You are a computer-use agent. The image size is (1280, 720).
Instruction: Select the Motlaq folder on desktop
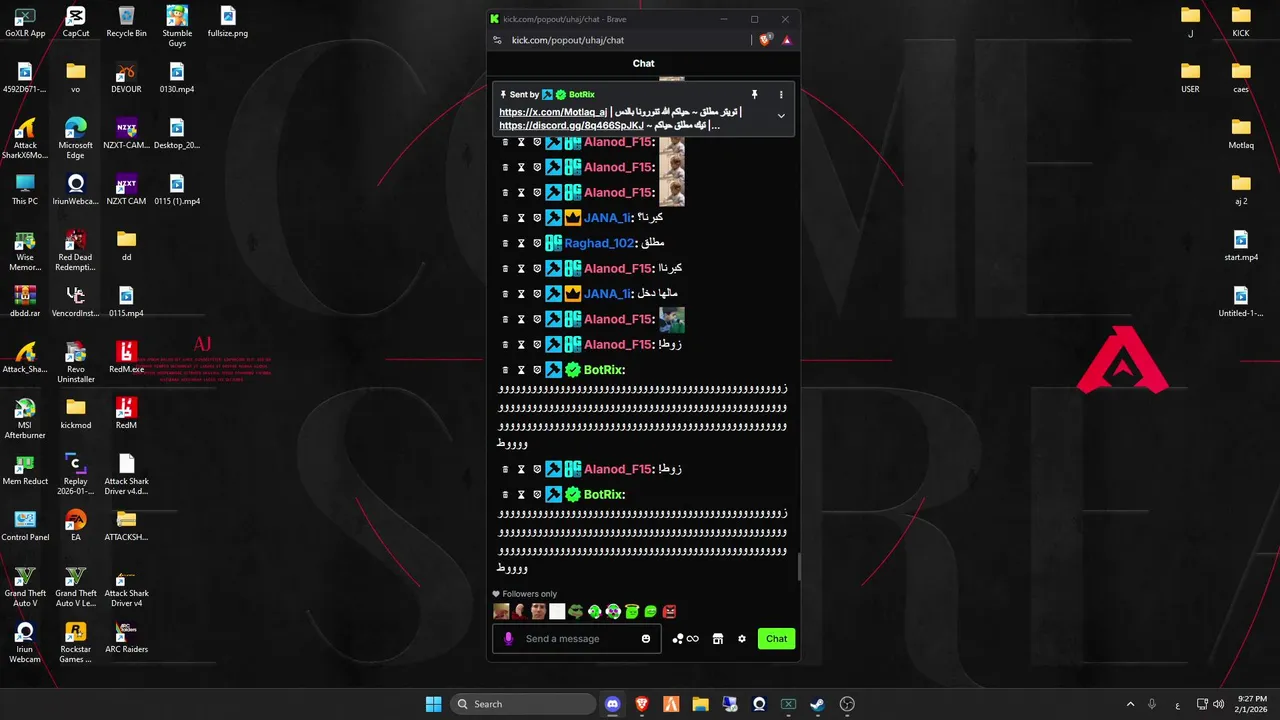coord(1241,135)
